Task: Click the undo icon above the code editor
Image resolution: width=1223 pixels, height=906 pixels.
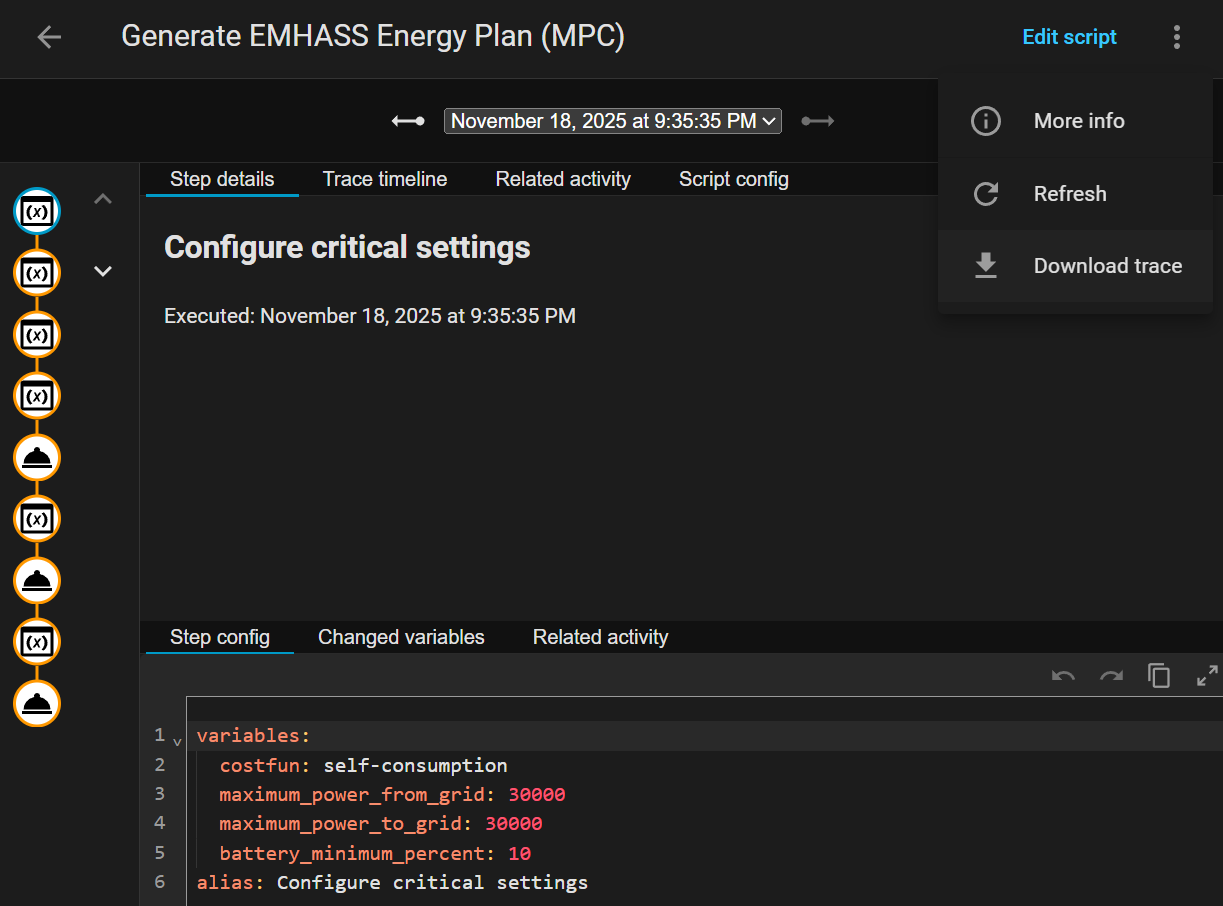Action: [1063, 676]
